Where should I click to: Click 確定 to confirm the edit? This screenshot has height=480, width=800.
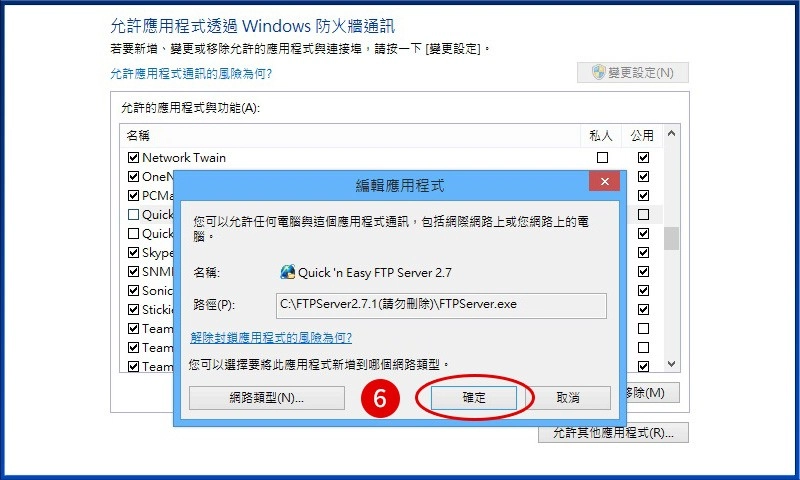pyautogui.click(x=474, y=397)
